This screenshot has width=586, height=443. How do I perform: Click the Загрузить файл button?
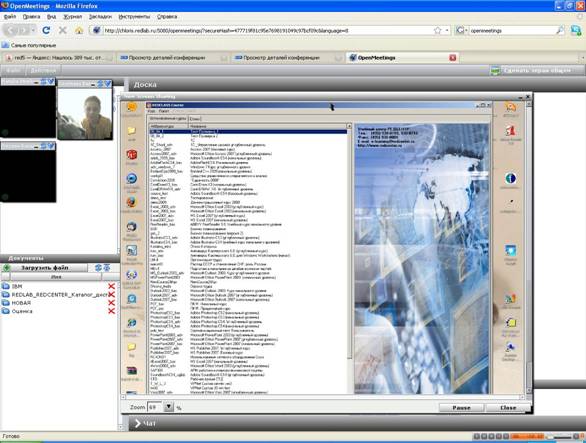(45, 268)
